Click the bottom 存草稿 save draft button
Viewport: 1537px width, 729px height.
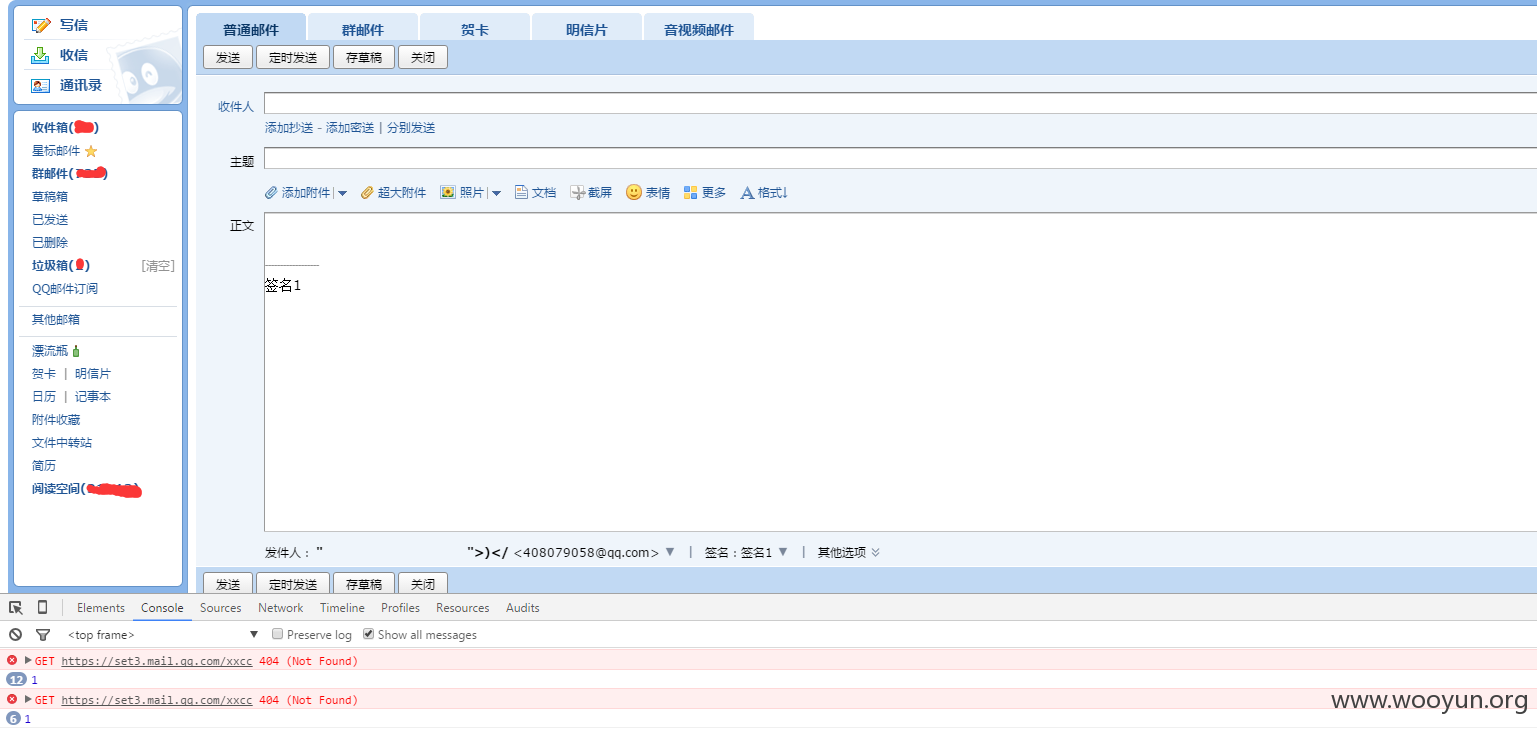364,584
